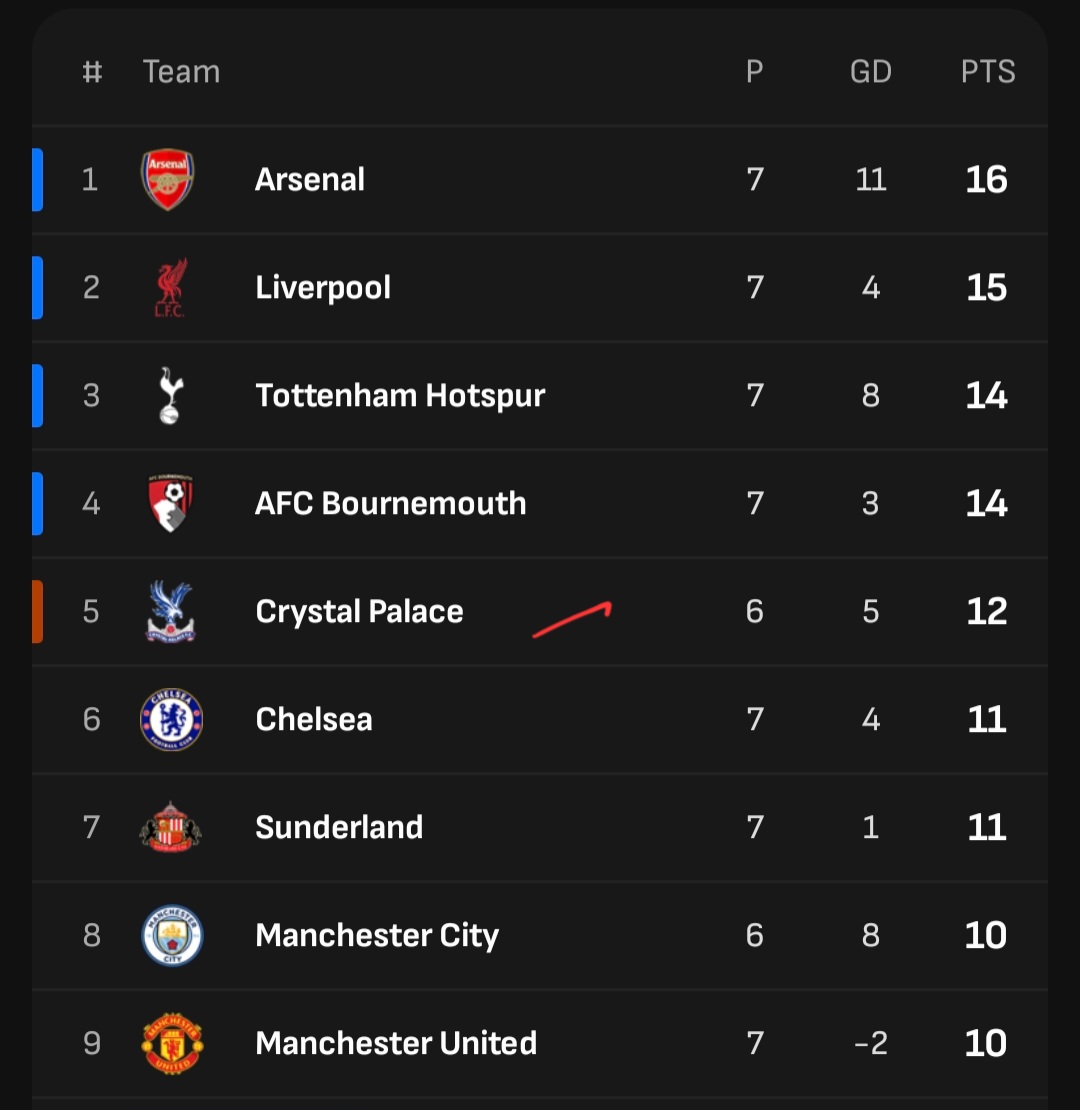
Task: Click the Crystal Palace eagle crest
Action: pos(170,611)
